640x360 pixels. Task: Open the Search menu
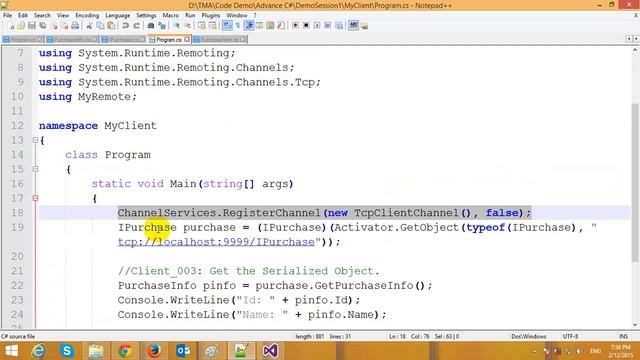coord(42,15)
